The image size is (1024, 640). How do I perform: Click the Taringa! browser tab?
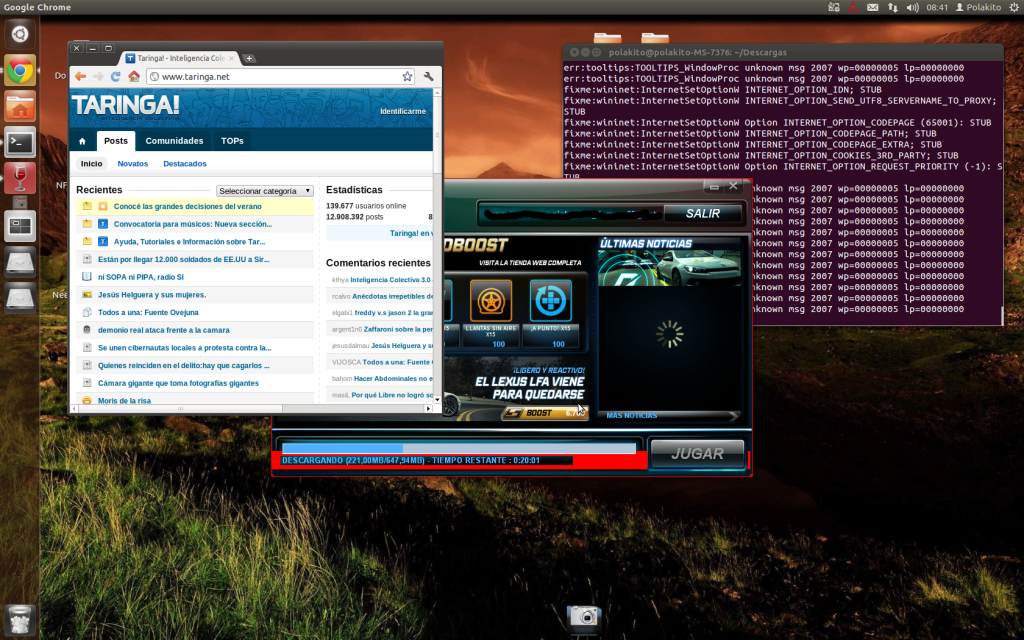click(x=180, y=58)
